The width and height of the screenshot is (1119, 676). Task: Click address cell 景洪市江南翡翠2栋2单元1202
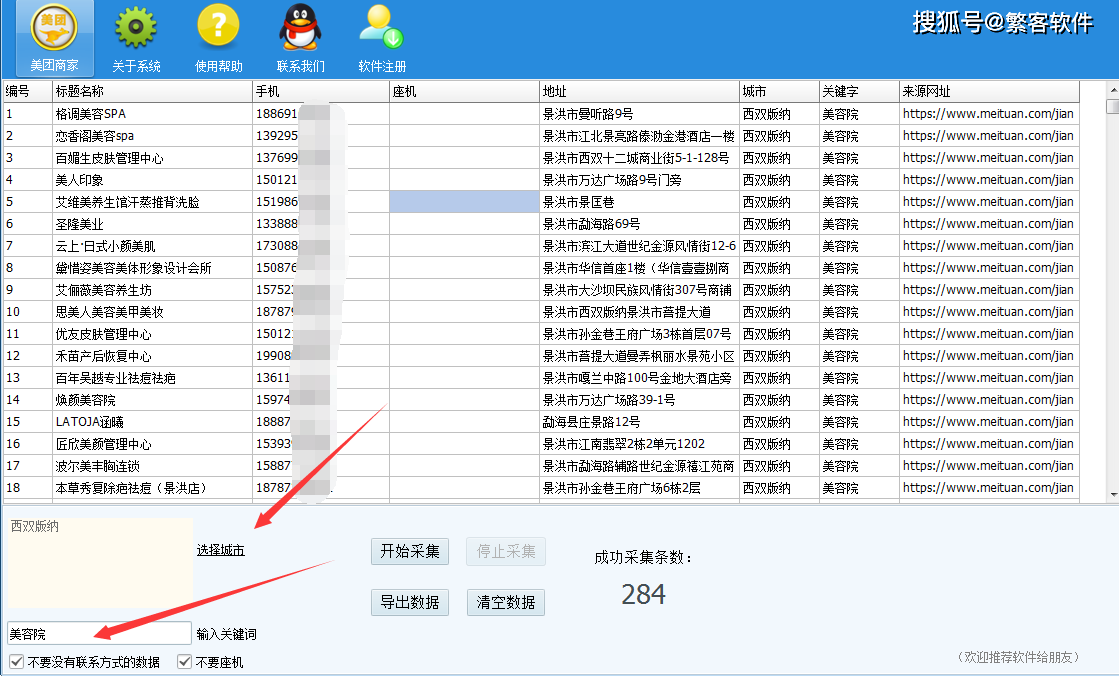click(639, 443)
